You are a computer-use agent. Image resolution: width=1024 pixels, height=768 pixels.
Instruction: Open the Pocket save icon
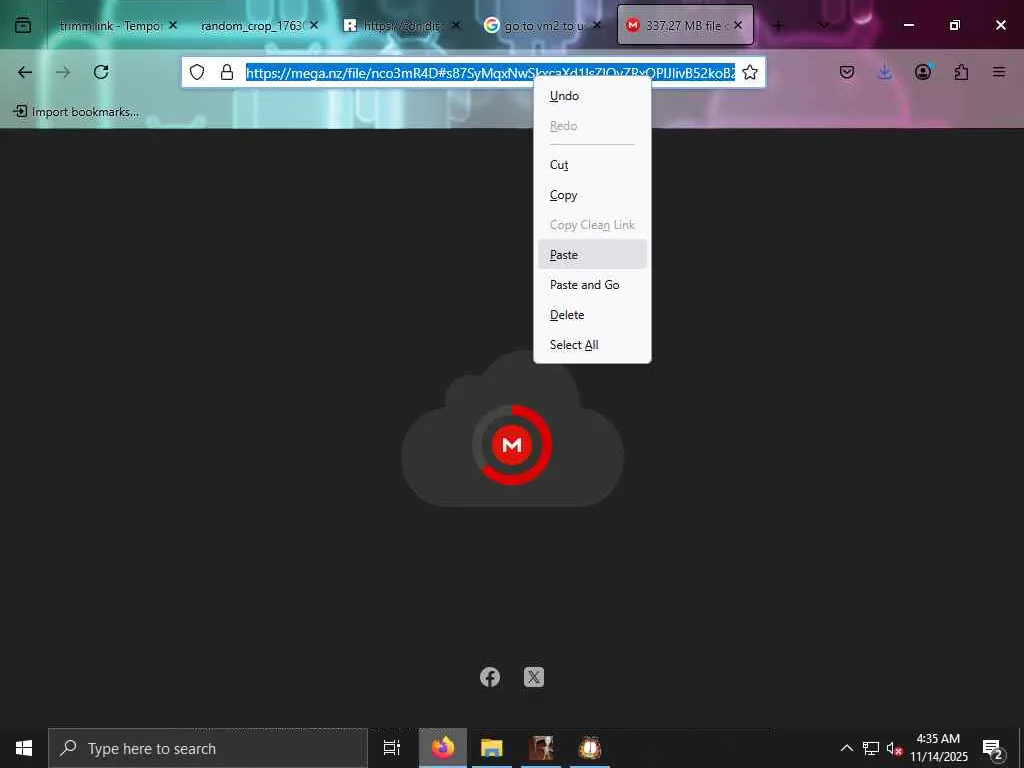(x=847, y=72)
